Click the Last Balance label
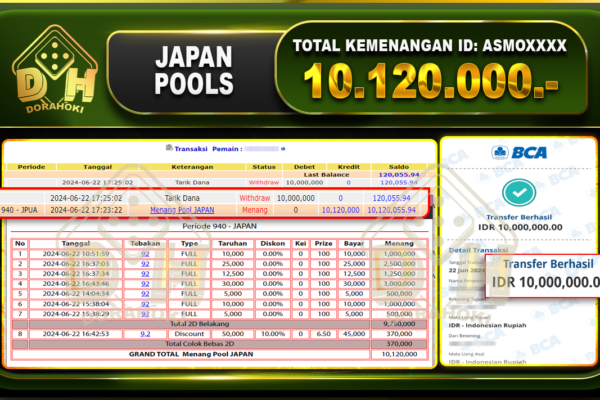The width and height of the screenshot is (600, 400). point(326,175)
